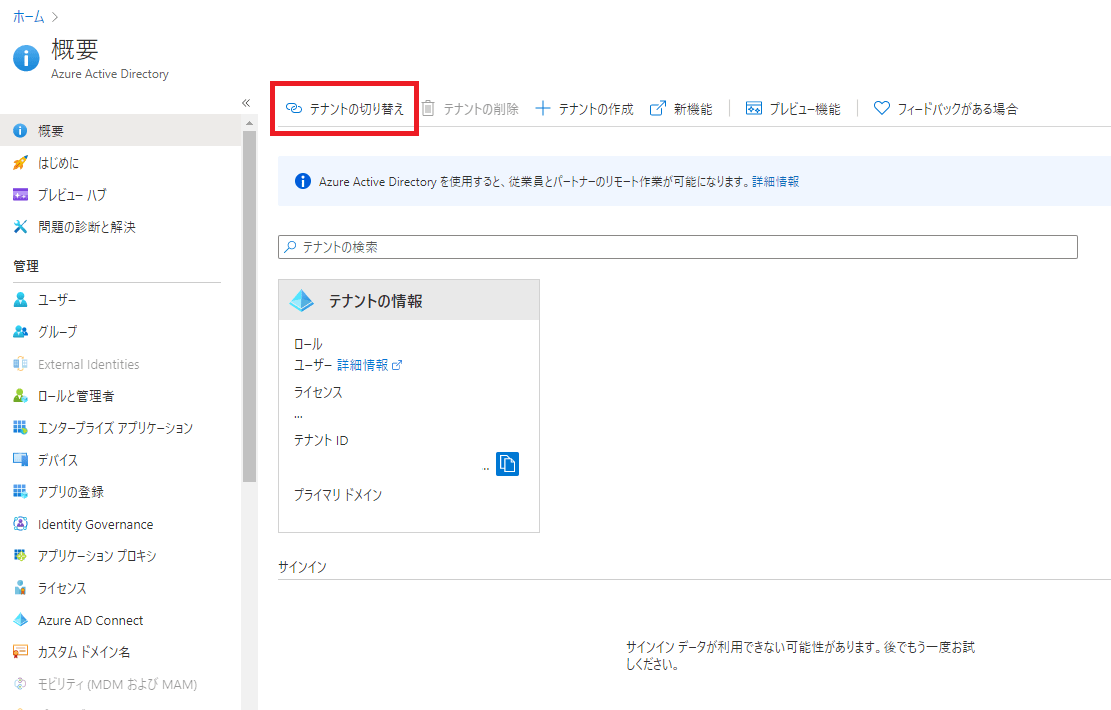
Task: Click アプリケーション プロキシ icon
Action: pyautogui.click(x=21, y=556)
